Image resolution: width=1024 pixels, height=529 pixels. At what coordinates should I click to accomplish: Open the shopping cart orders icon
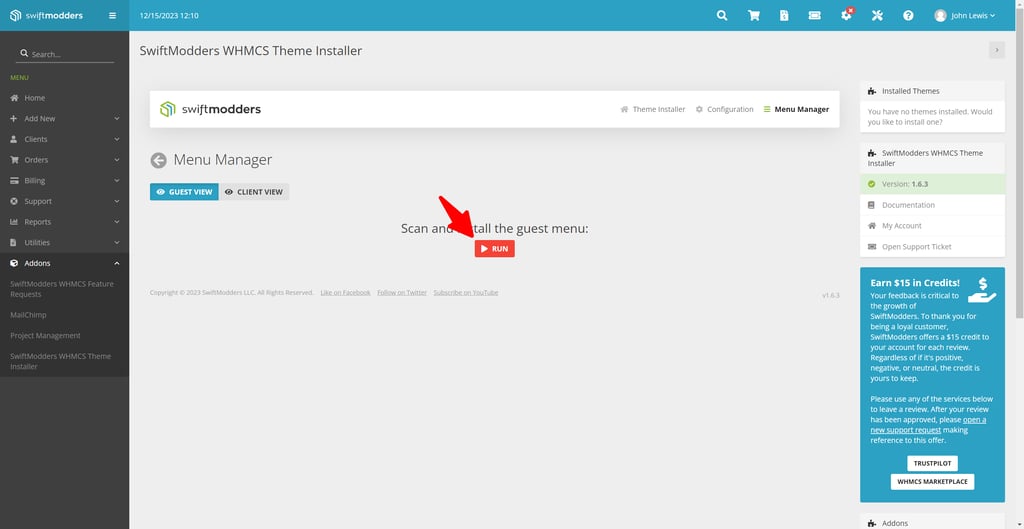click(753, 16)
